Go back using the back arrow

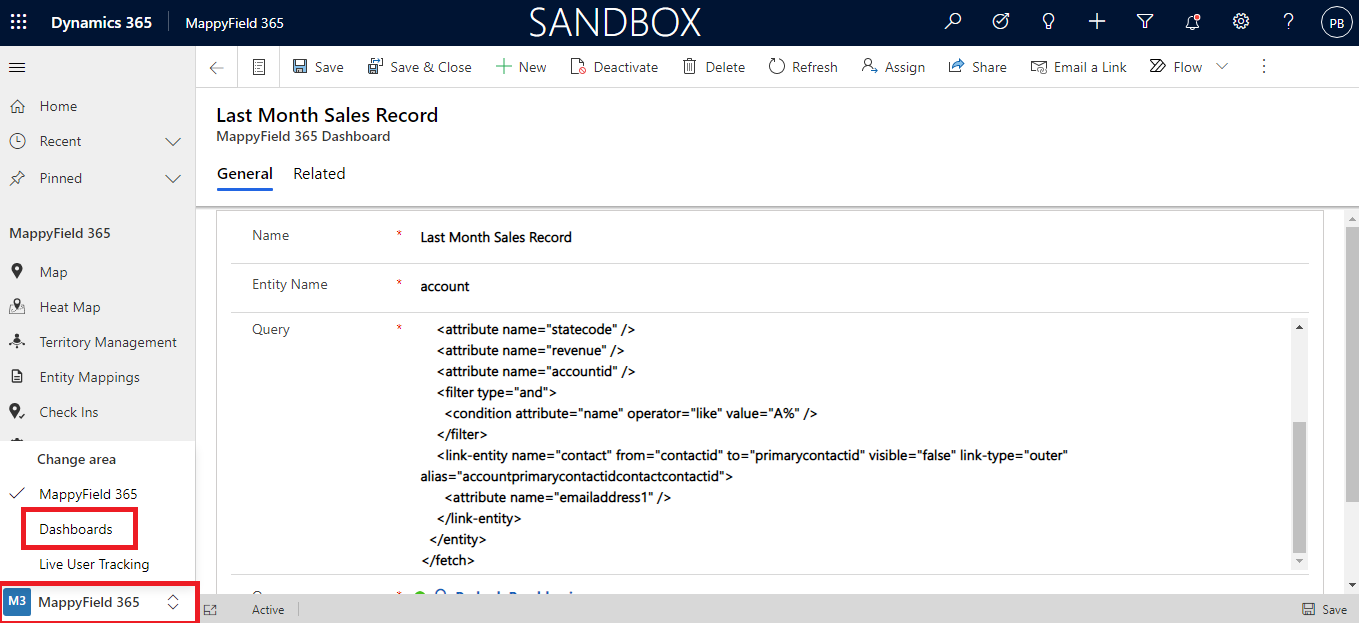(216, 67)
